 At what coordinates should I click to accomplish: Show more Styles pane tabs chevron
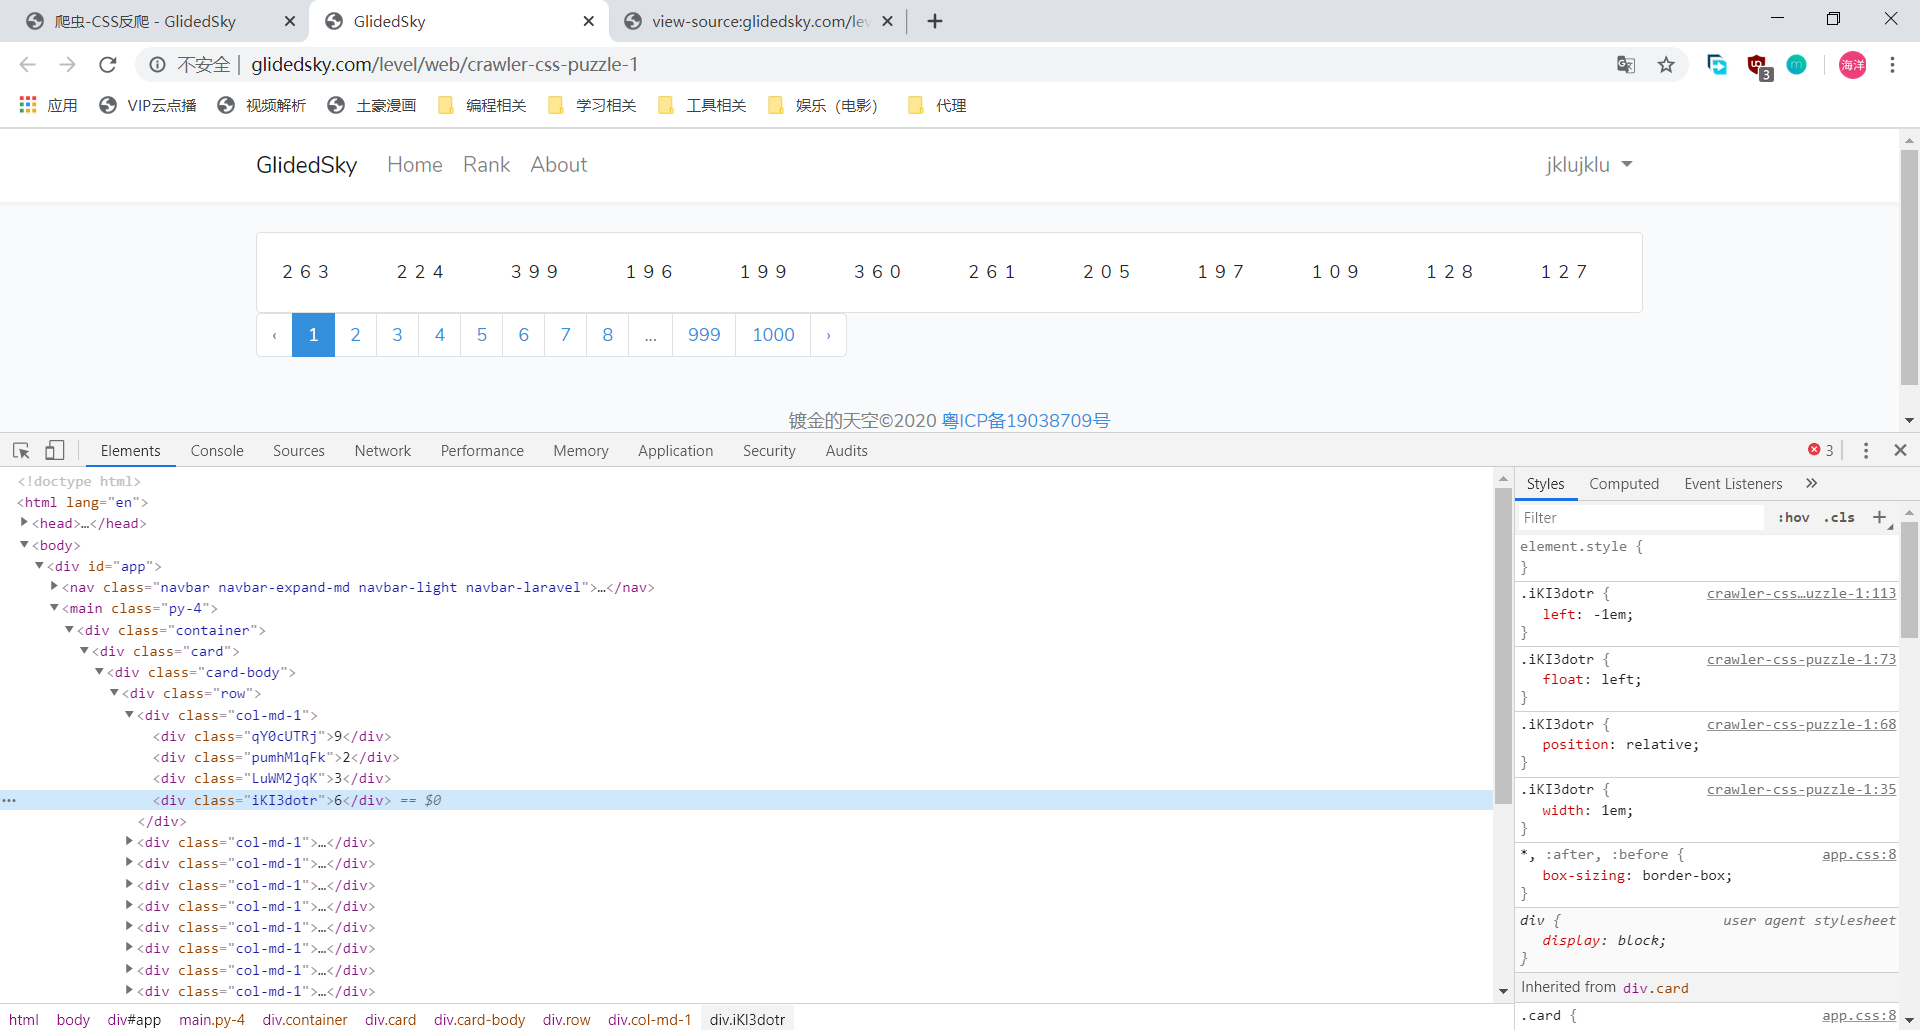coord(1811,484)
